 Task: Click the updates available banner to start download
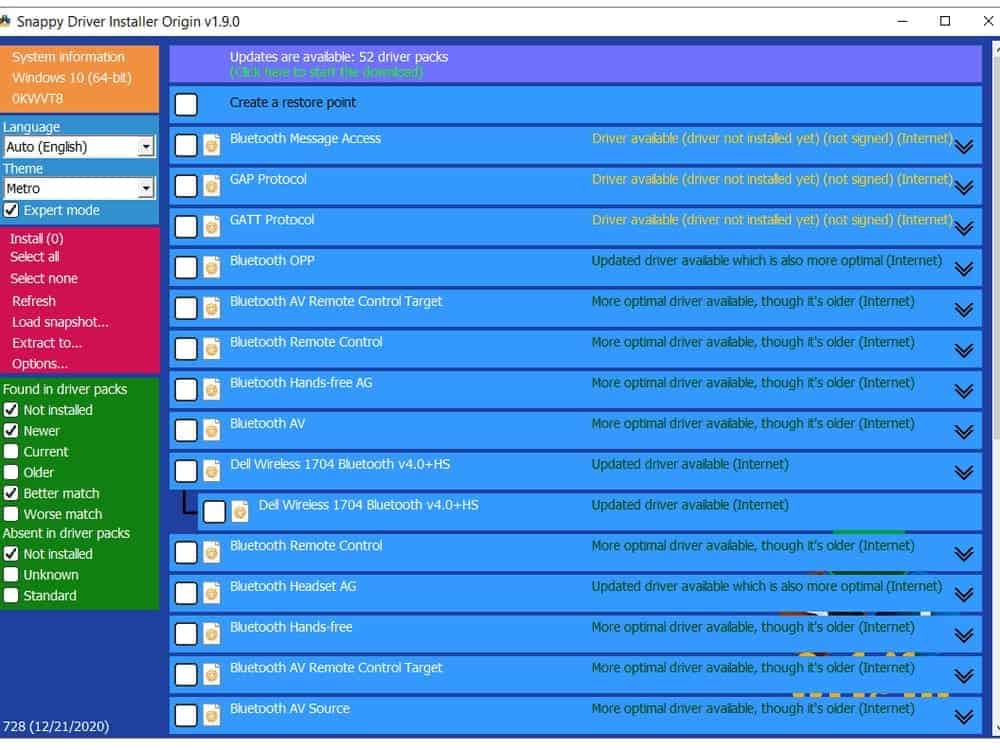click(575, 64)
